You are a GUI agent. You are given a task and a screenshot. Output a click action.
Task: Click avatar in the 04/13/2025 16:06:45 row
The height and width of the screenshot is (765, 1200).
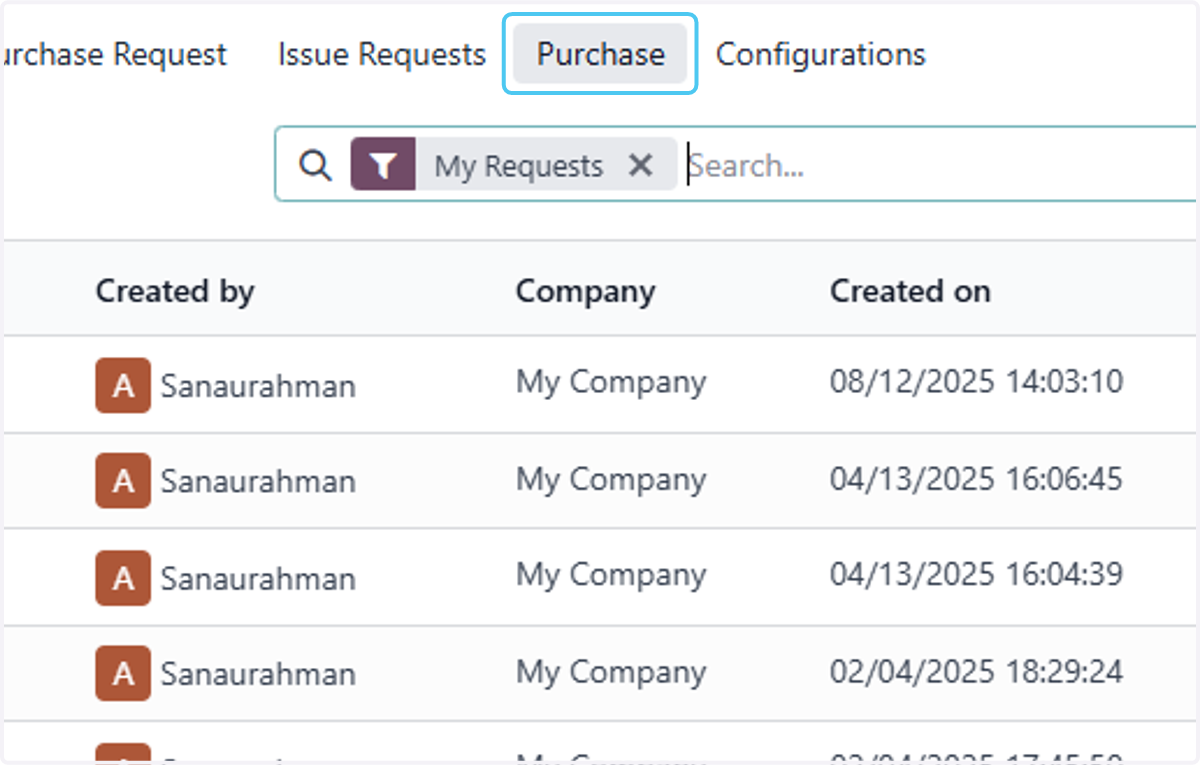pos(123,480)
